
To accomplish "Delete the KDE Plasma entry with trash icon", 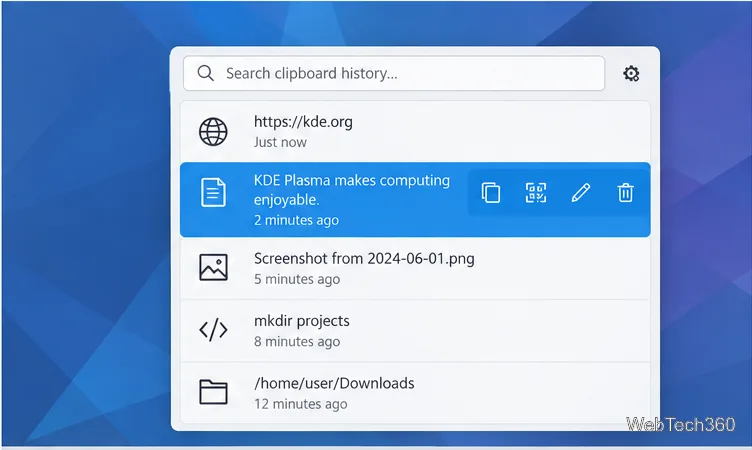I will click(x=625, y=193).
